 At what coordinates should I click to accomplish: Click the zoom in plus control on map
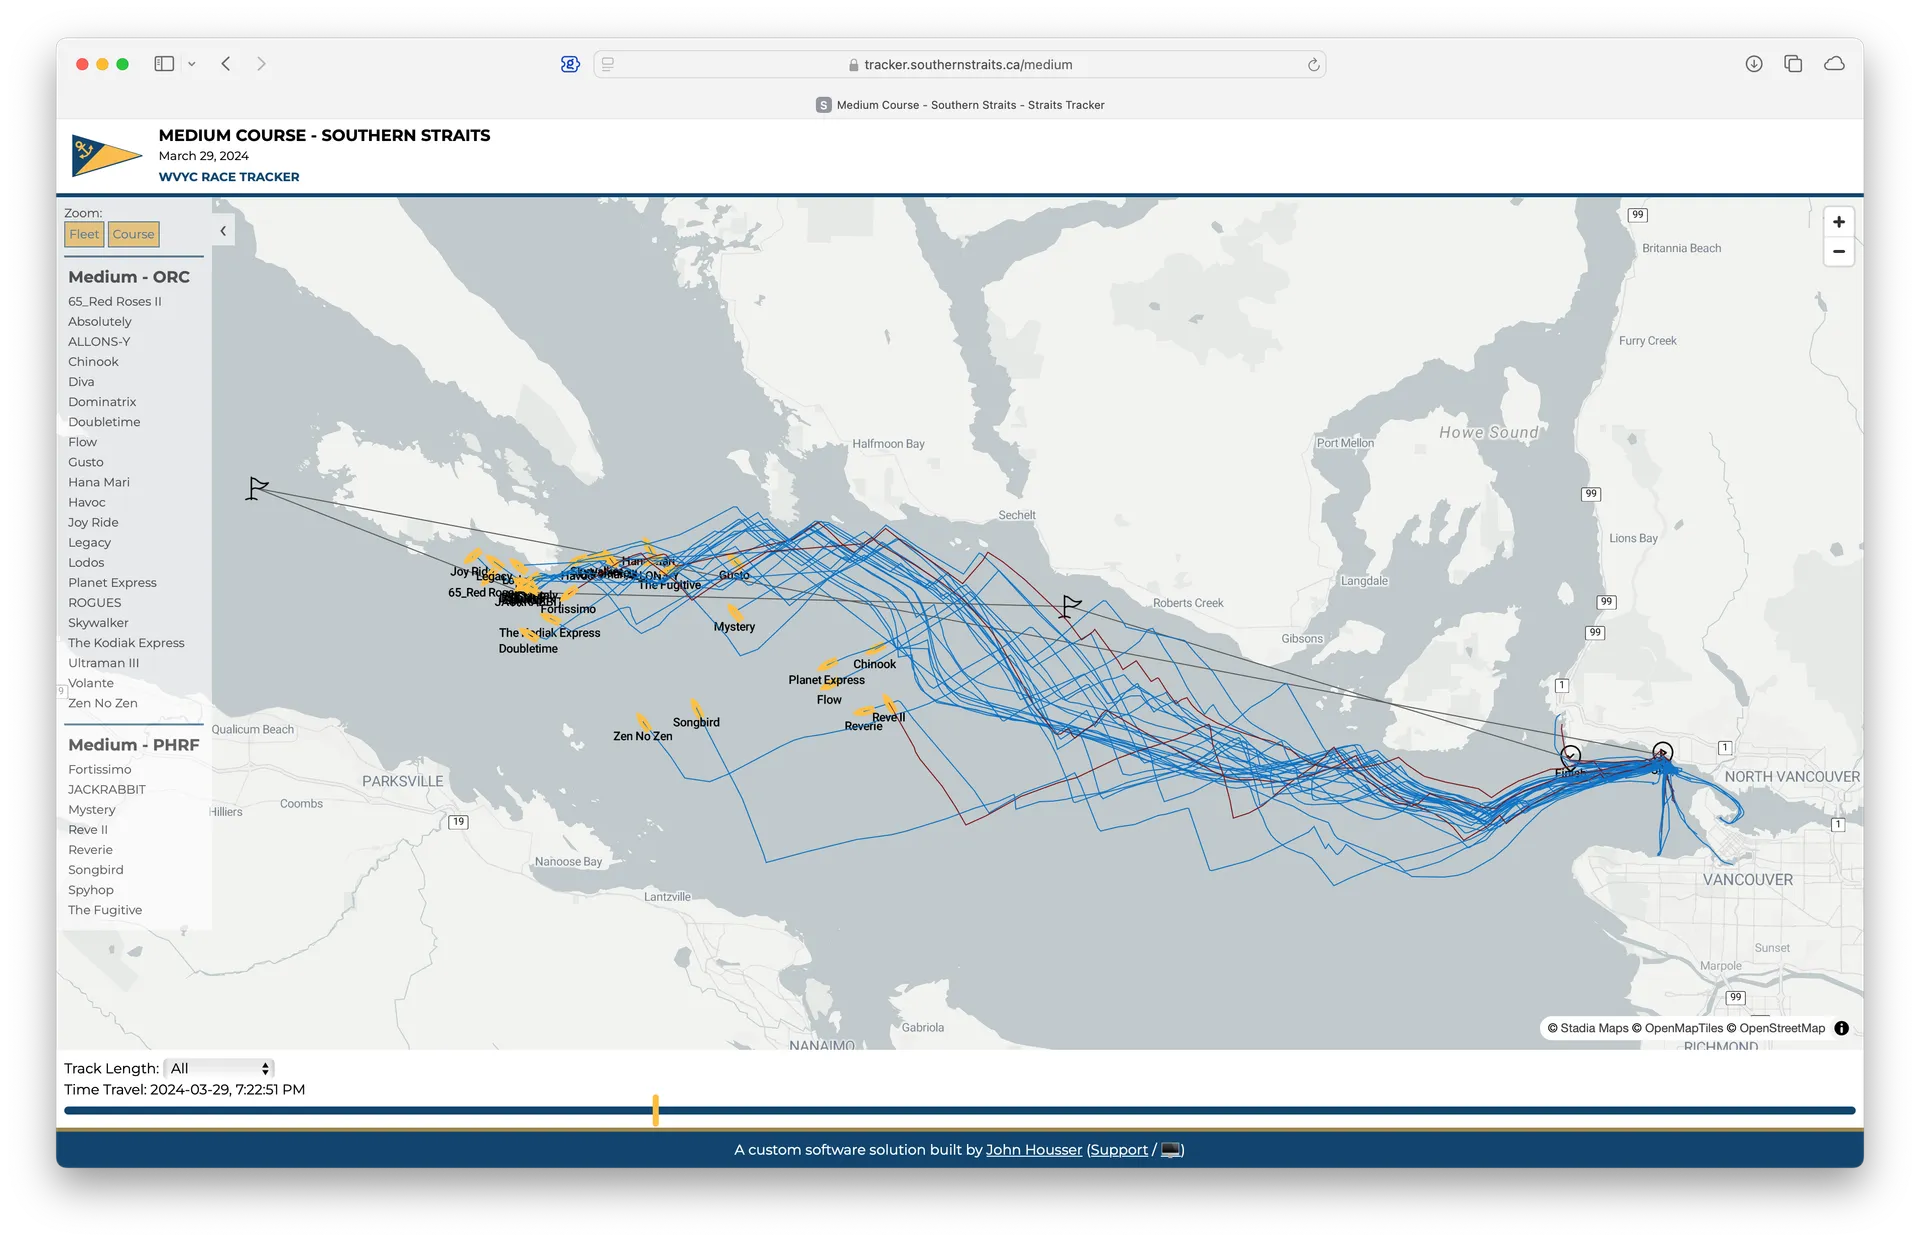coord(1839,221)
